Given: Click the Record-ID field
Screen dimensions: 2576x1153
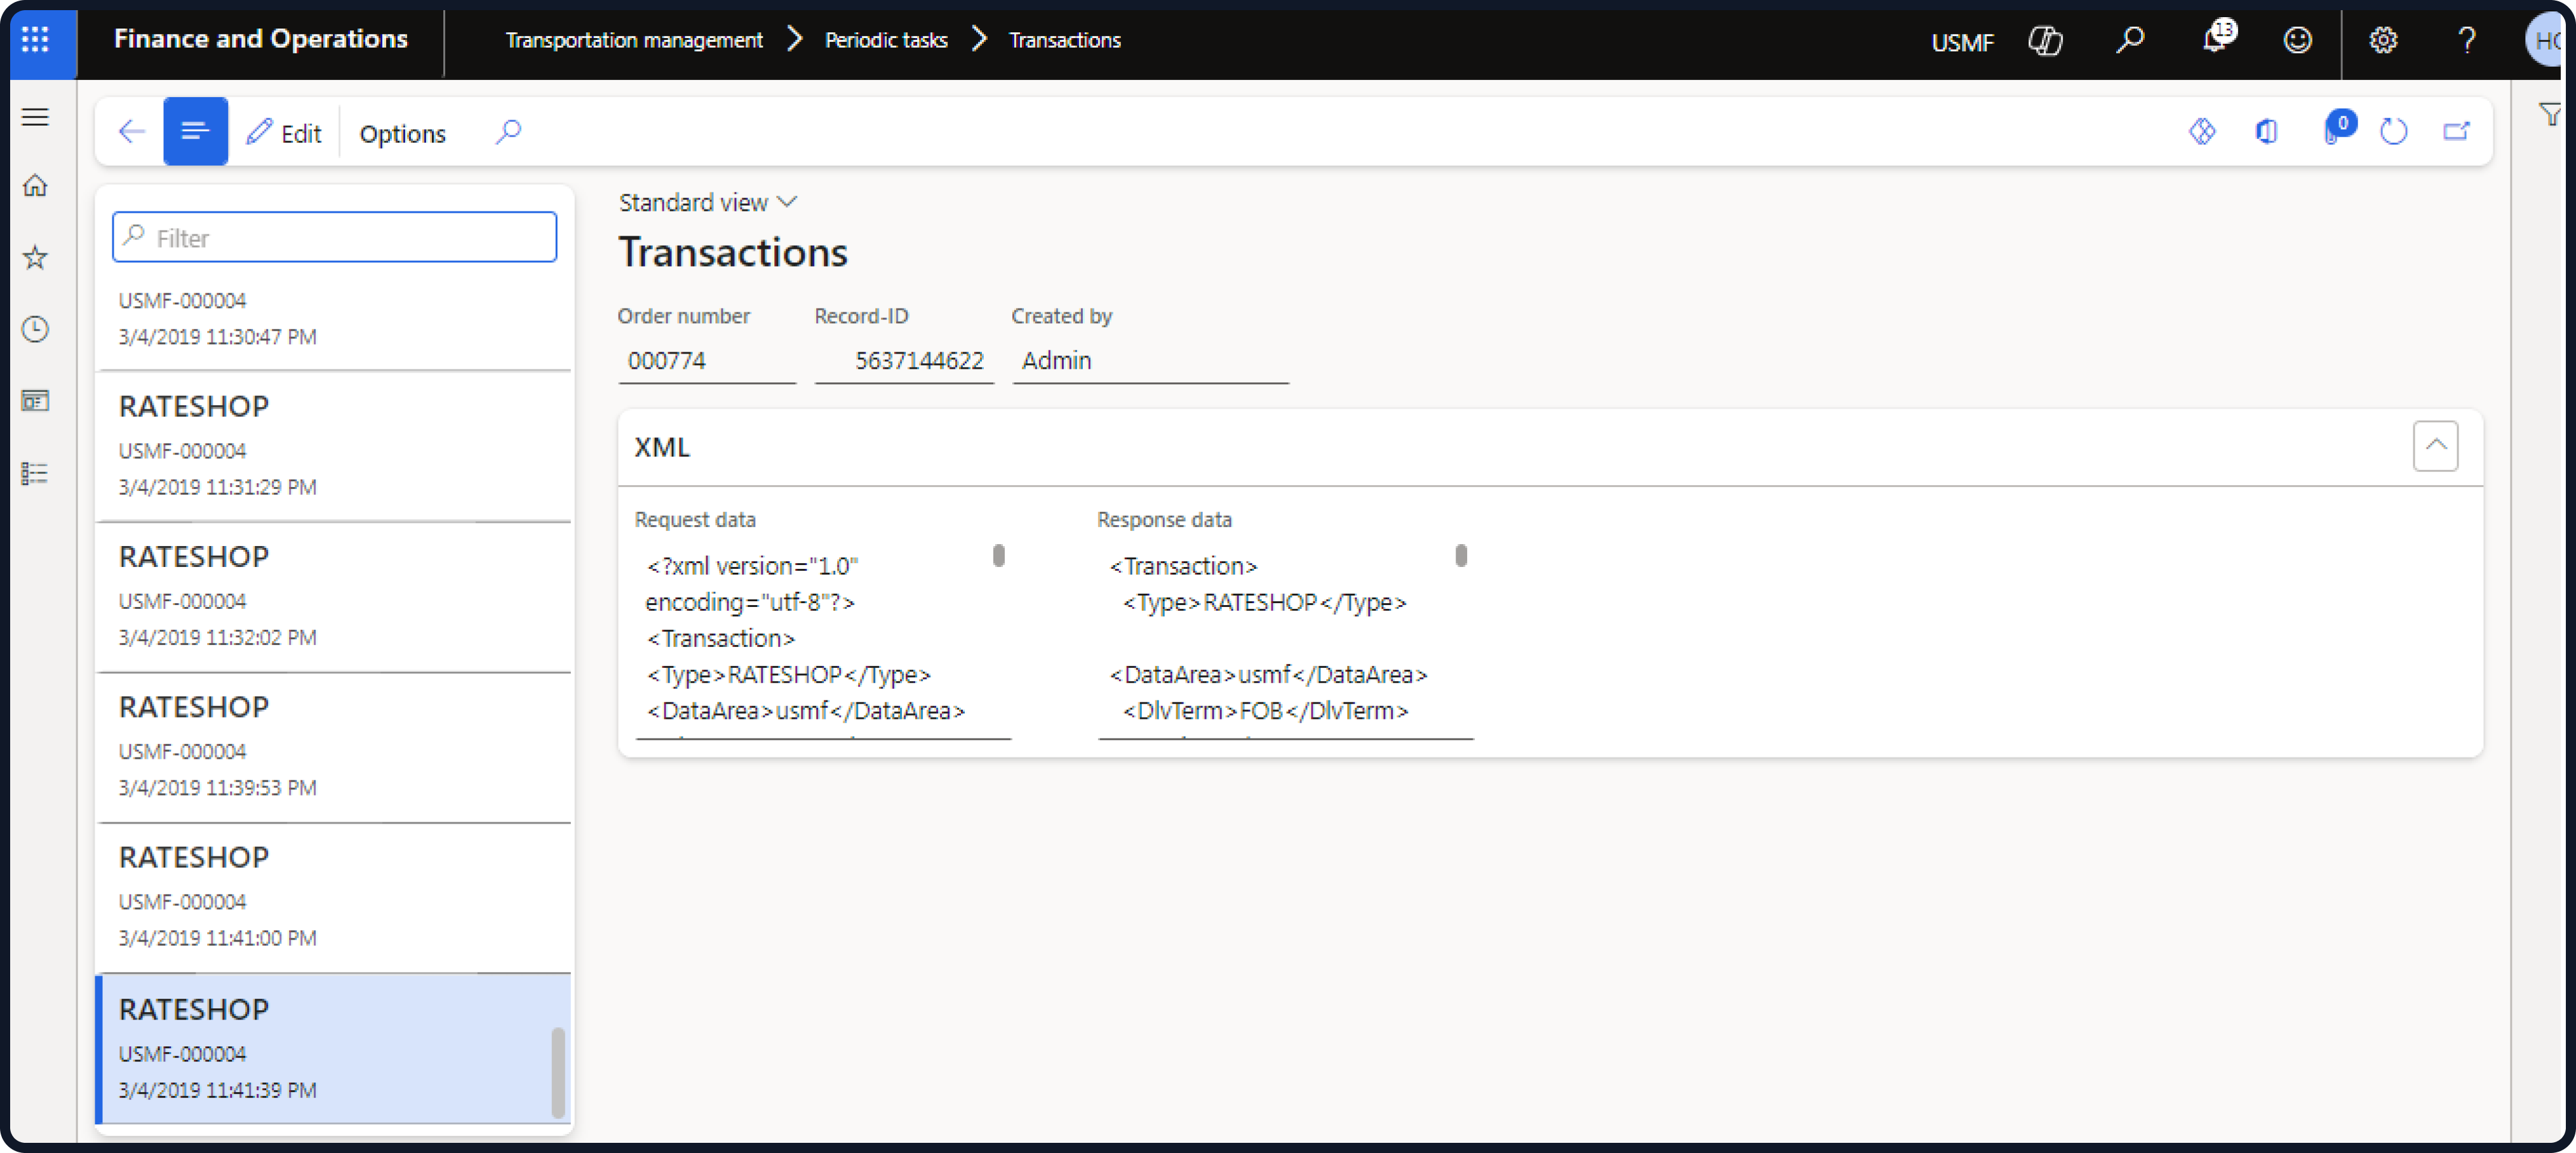Looking at the screenshot, I should (904, 361).
